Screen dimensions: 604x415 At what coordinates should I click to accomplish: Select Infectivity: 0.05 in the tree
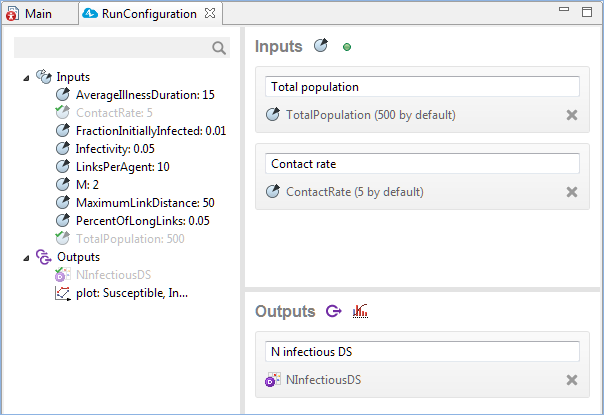(x=115, y=149)
